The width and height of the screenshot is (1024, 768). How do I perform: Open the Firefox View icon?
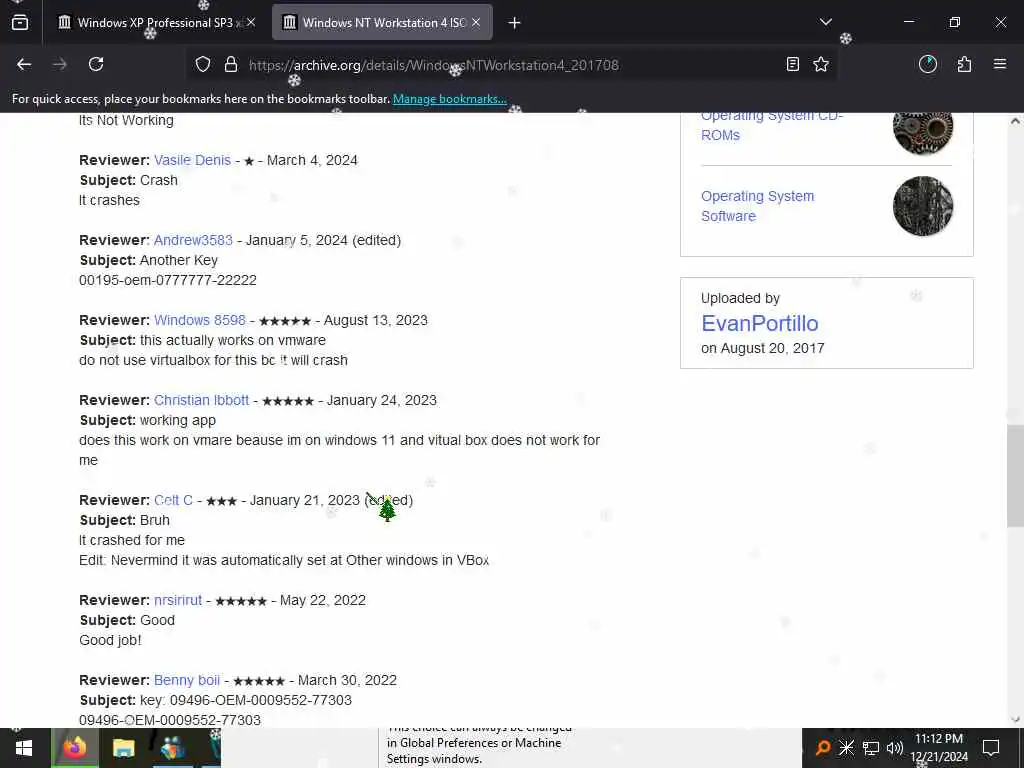pyautogui.click(x=20, y=23)
